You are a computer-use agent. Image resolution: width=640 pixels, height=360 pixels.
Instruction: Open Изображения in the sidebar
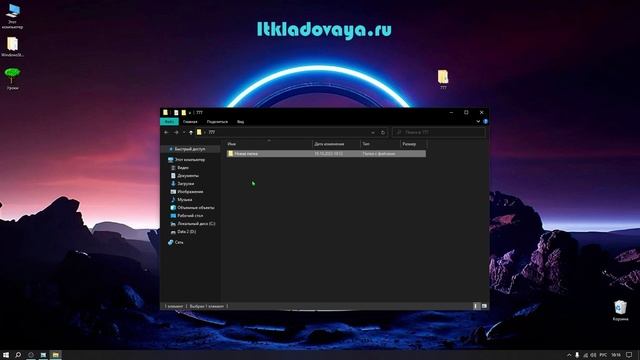pos(190,191)
